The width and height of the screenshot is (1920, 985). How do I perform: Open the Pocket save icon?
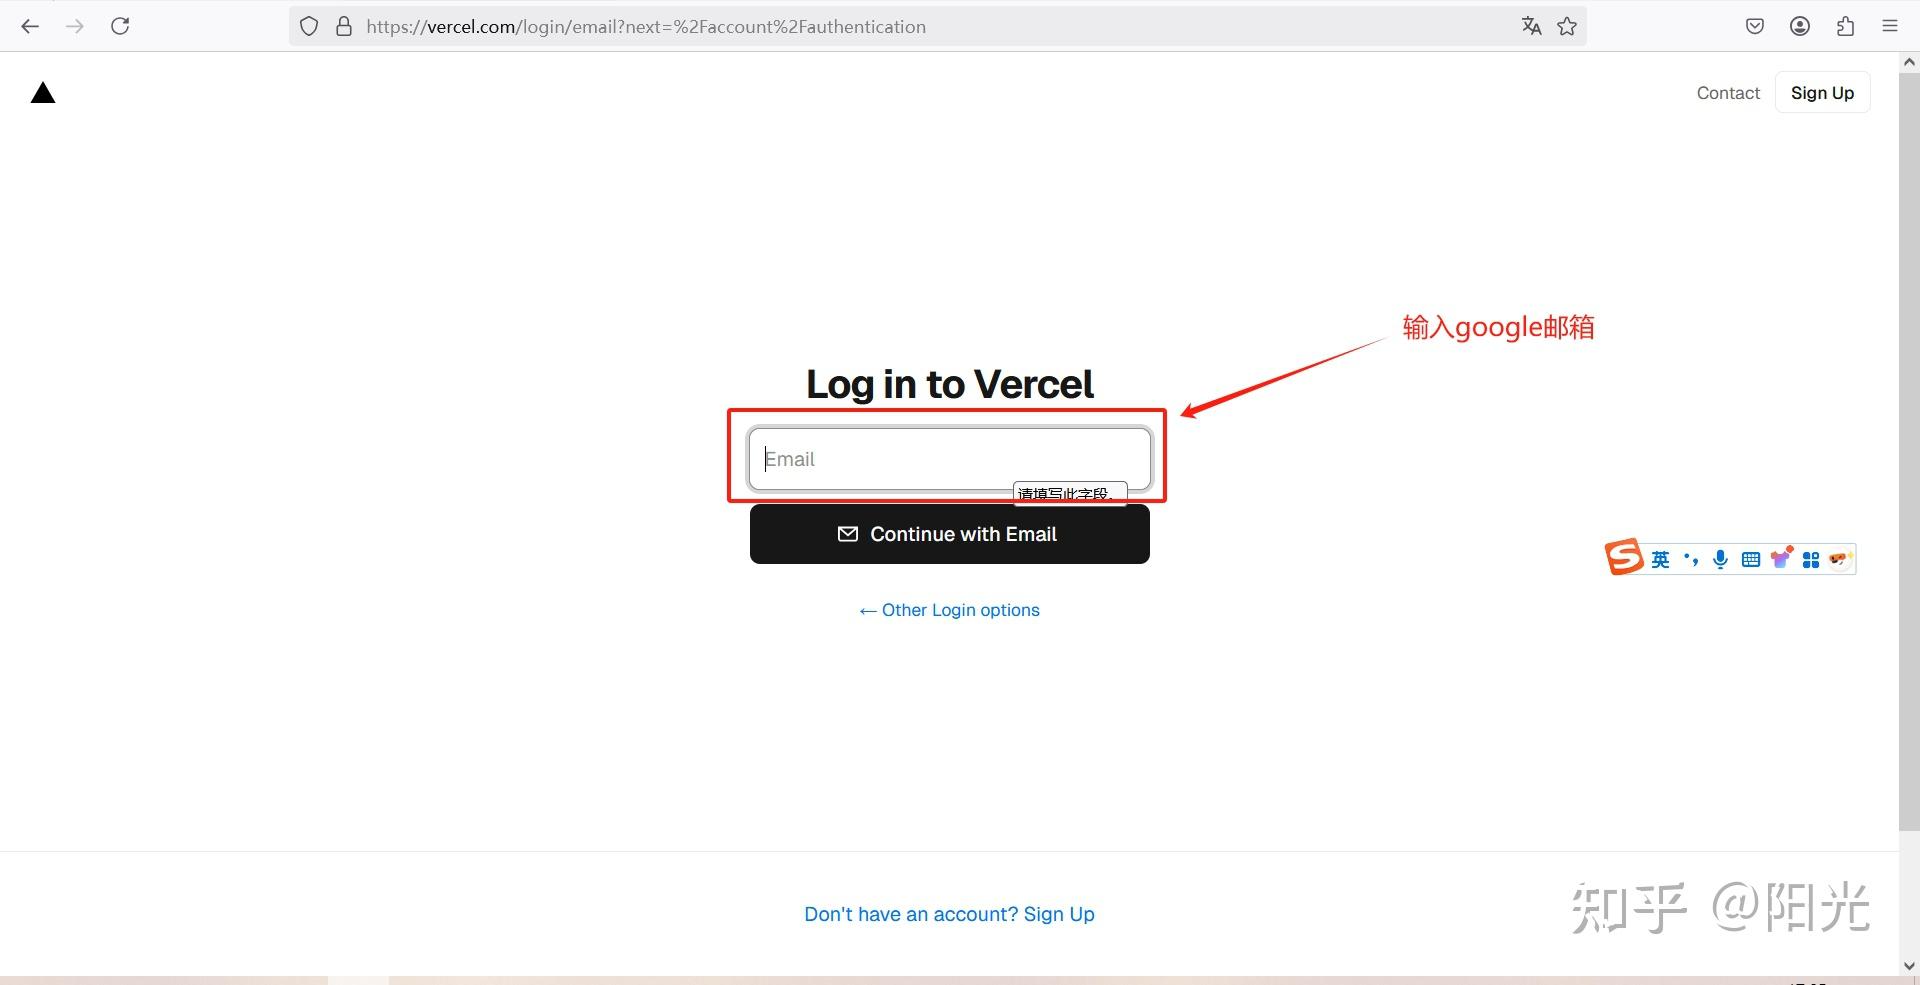[1755, 26]
